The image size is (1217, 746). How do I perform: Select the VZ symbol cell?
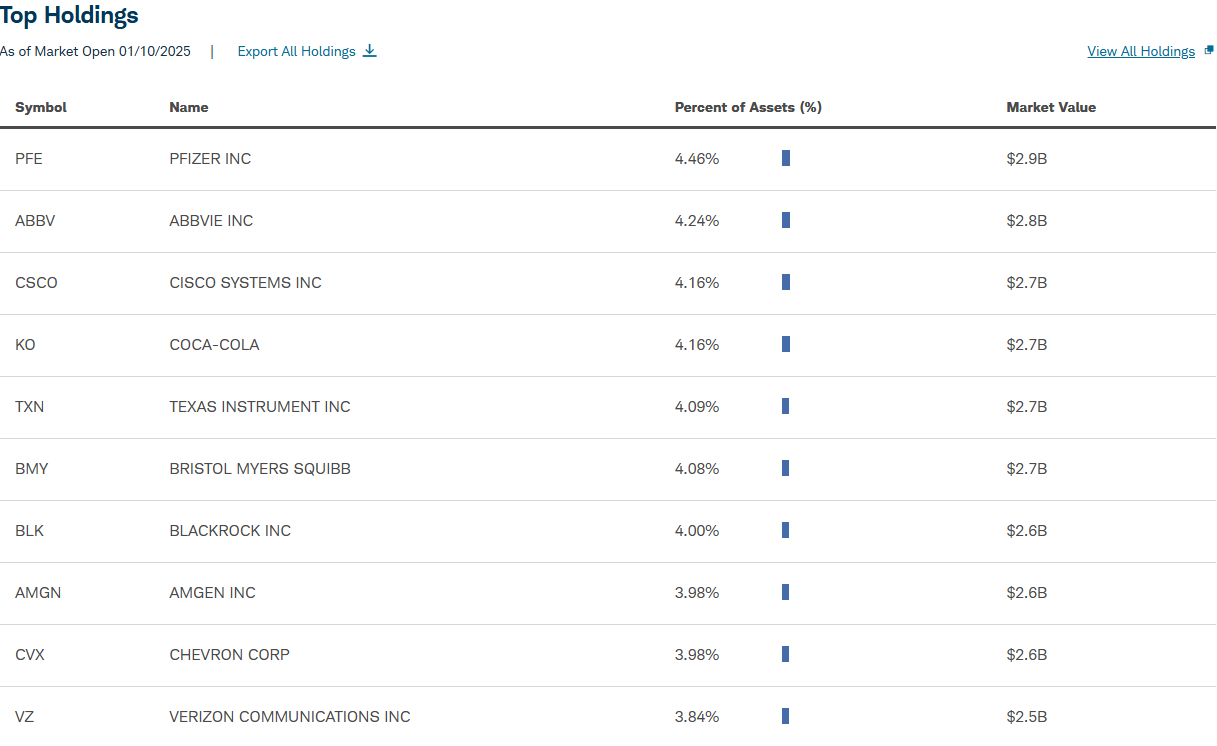(25, 716)
